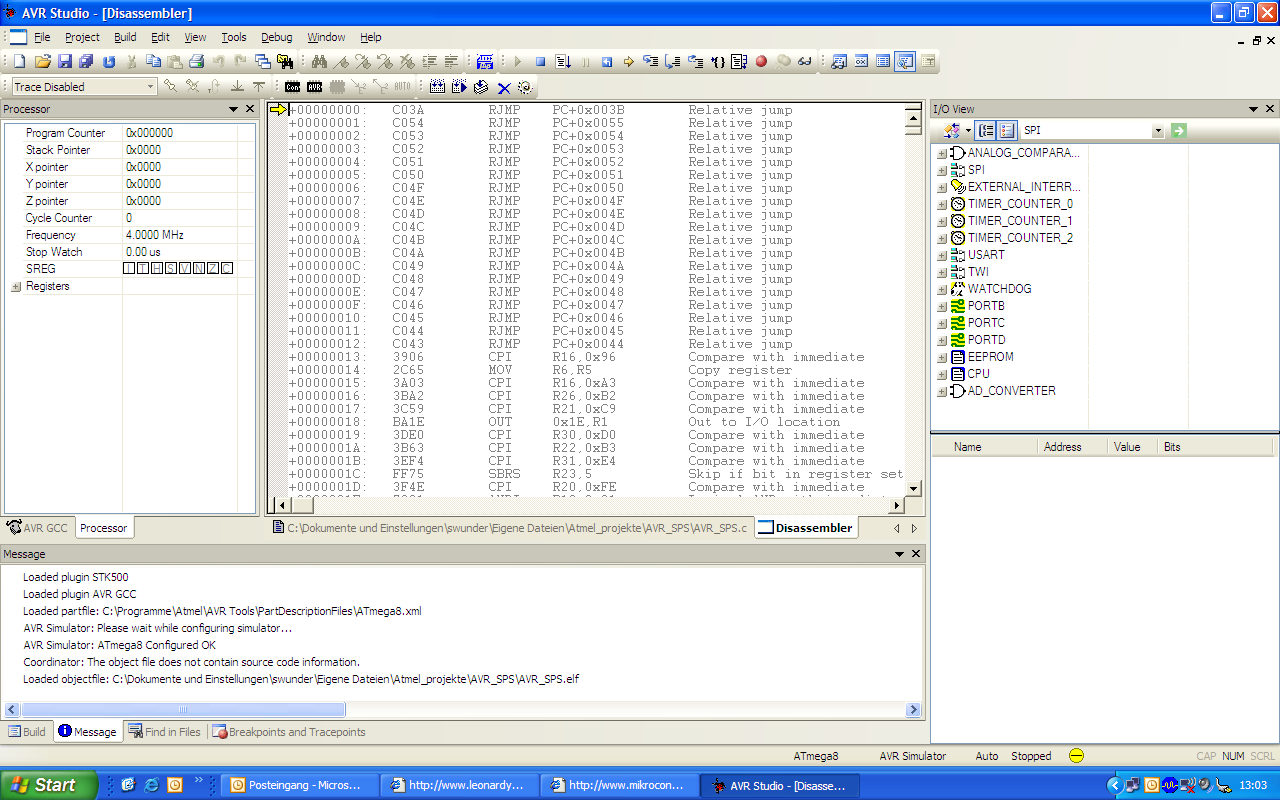Toggle the I/O View flat list mode button

coord(1007,131)
